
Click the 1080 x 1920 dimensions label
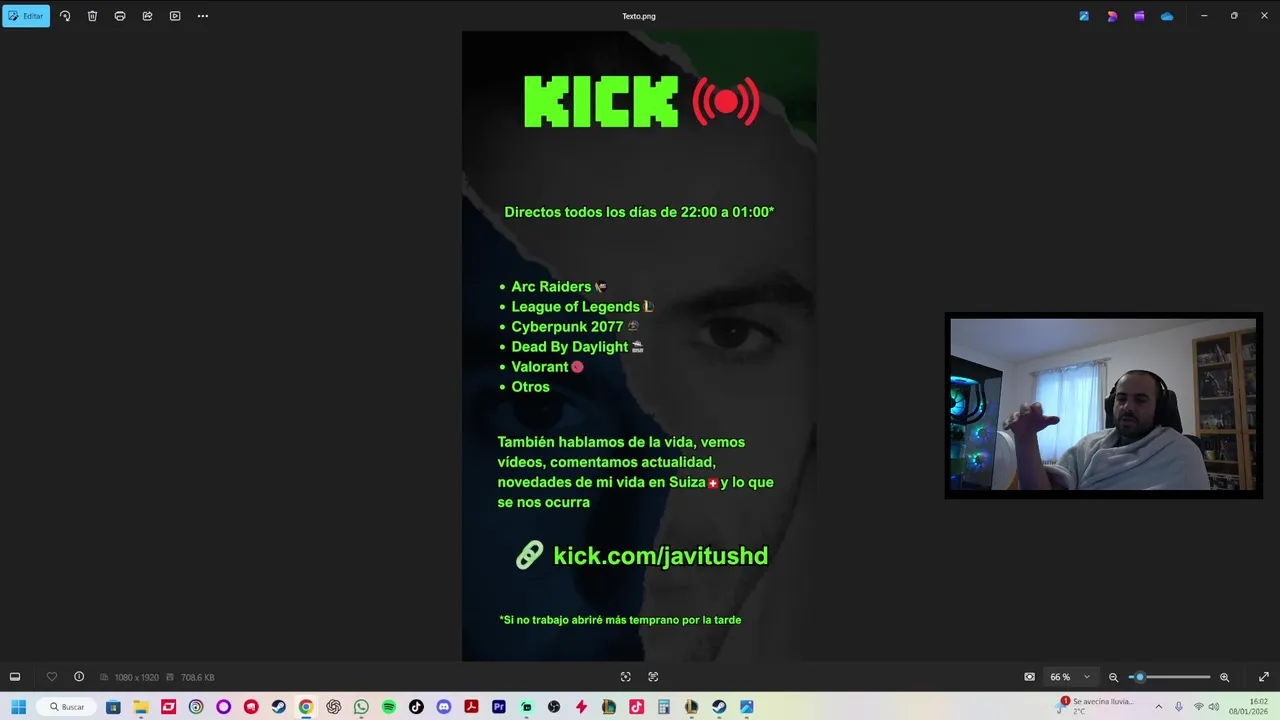click(x=136, y=677)
